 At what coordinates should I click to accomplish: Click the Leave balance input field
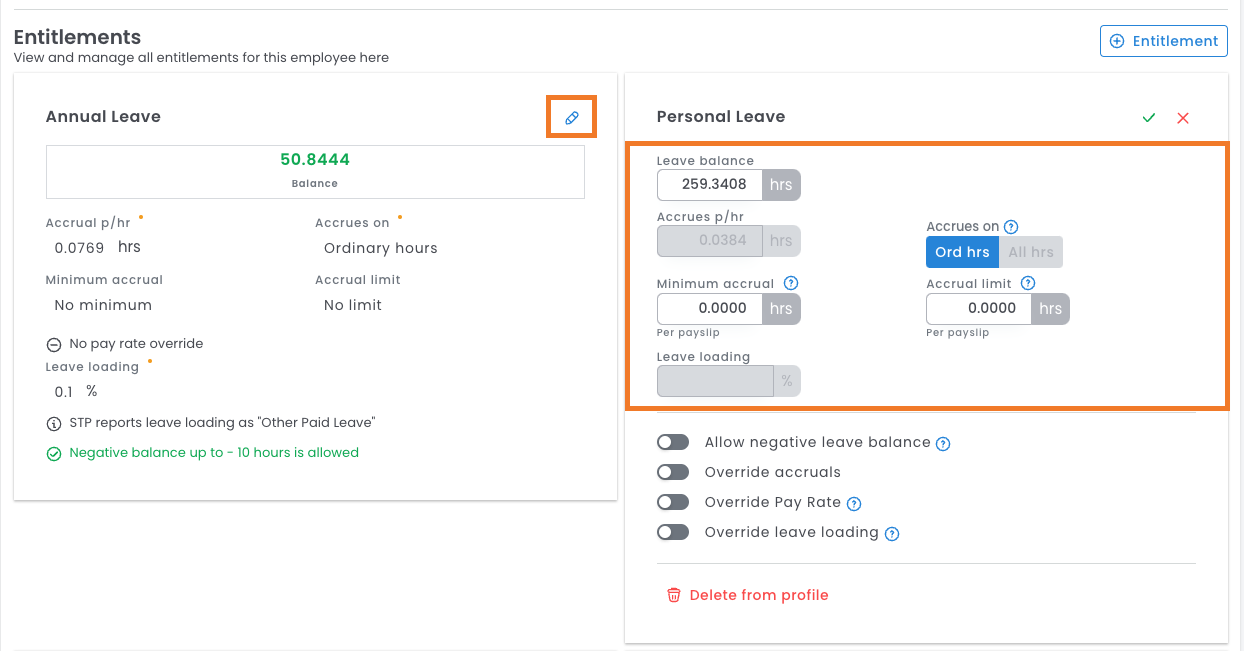(x=710, y=185)
